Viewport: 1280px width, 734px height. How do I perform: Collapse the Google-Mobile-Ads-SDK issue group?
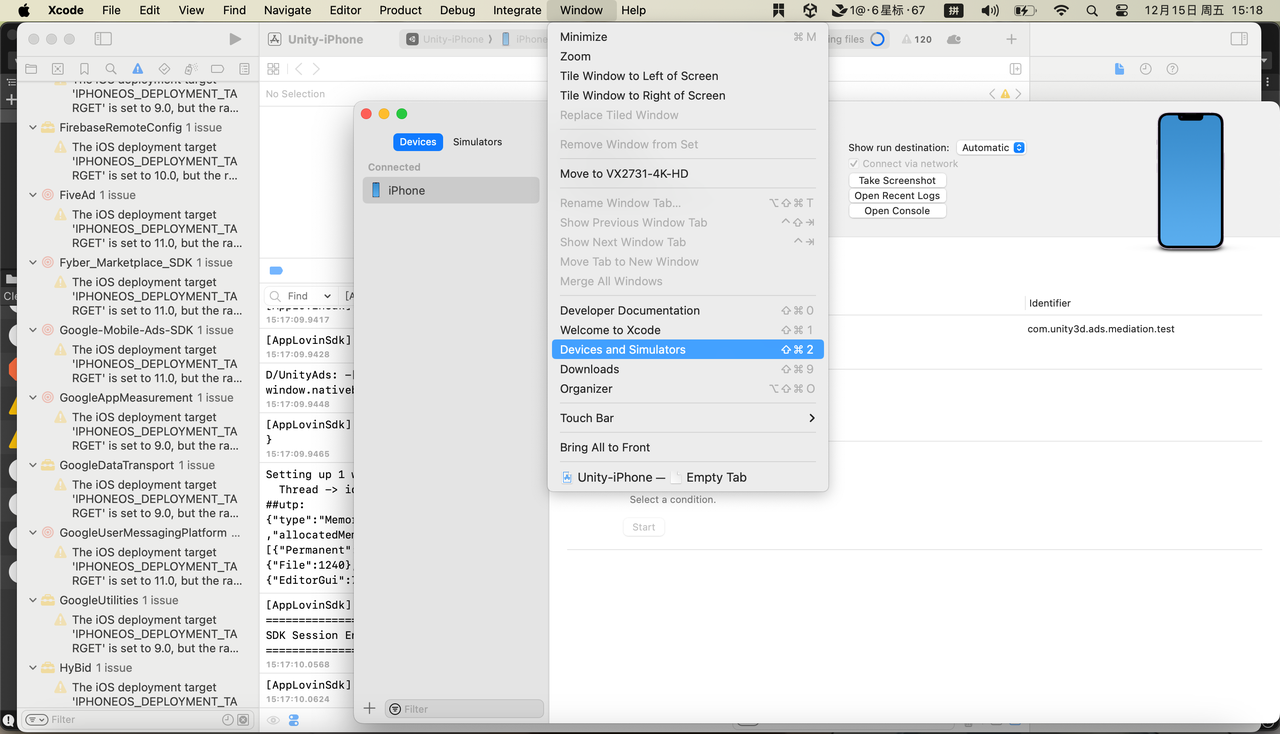pyautogui.click(x=33, y=330)
